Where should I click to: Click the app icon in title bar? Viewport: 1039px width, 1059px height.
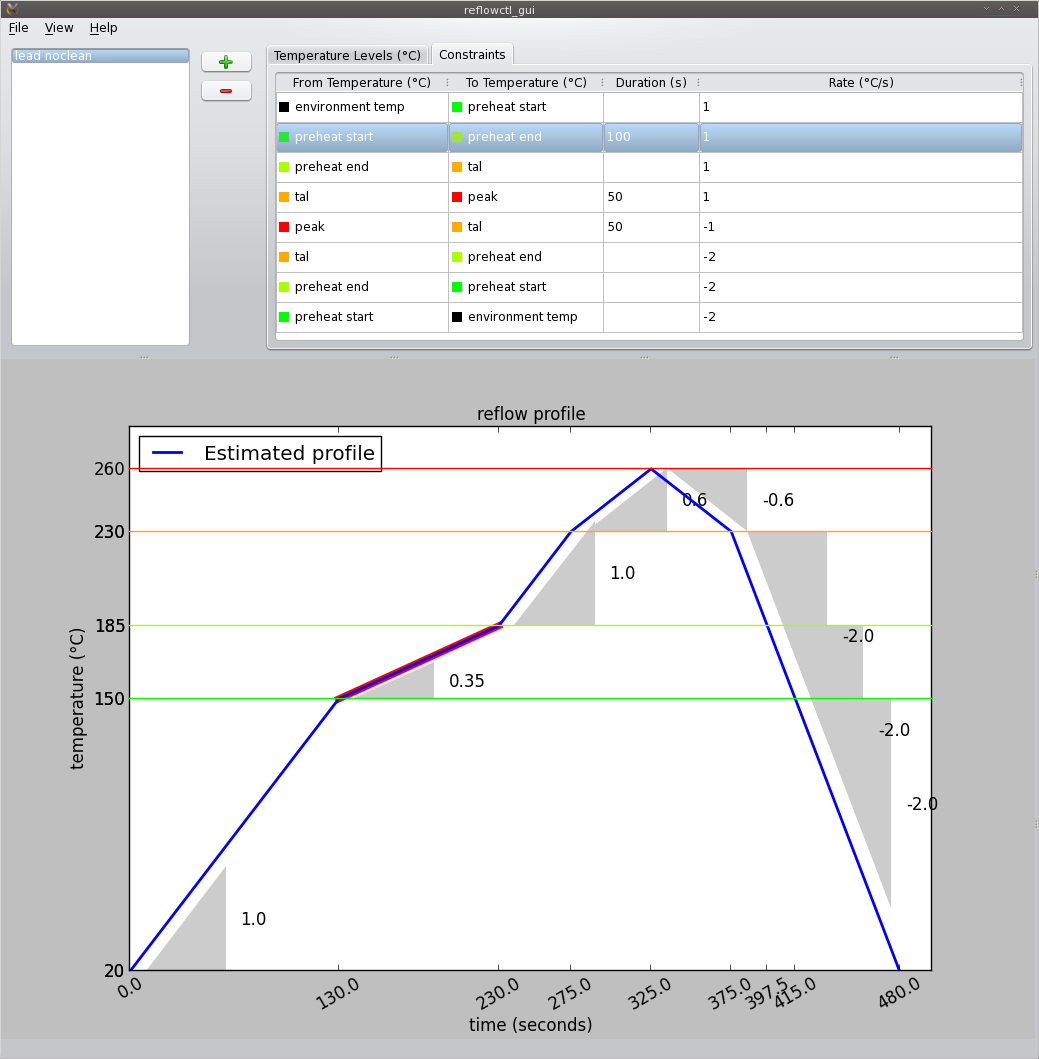[12, 8]
